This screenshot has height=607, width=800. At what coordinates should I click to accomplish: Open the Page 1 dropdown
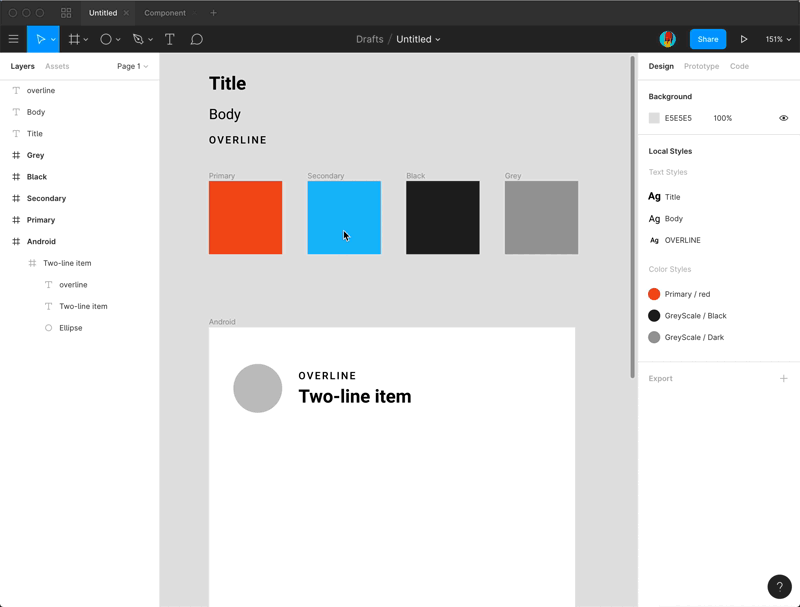tap(132, 66)
